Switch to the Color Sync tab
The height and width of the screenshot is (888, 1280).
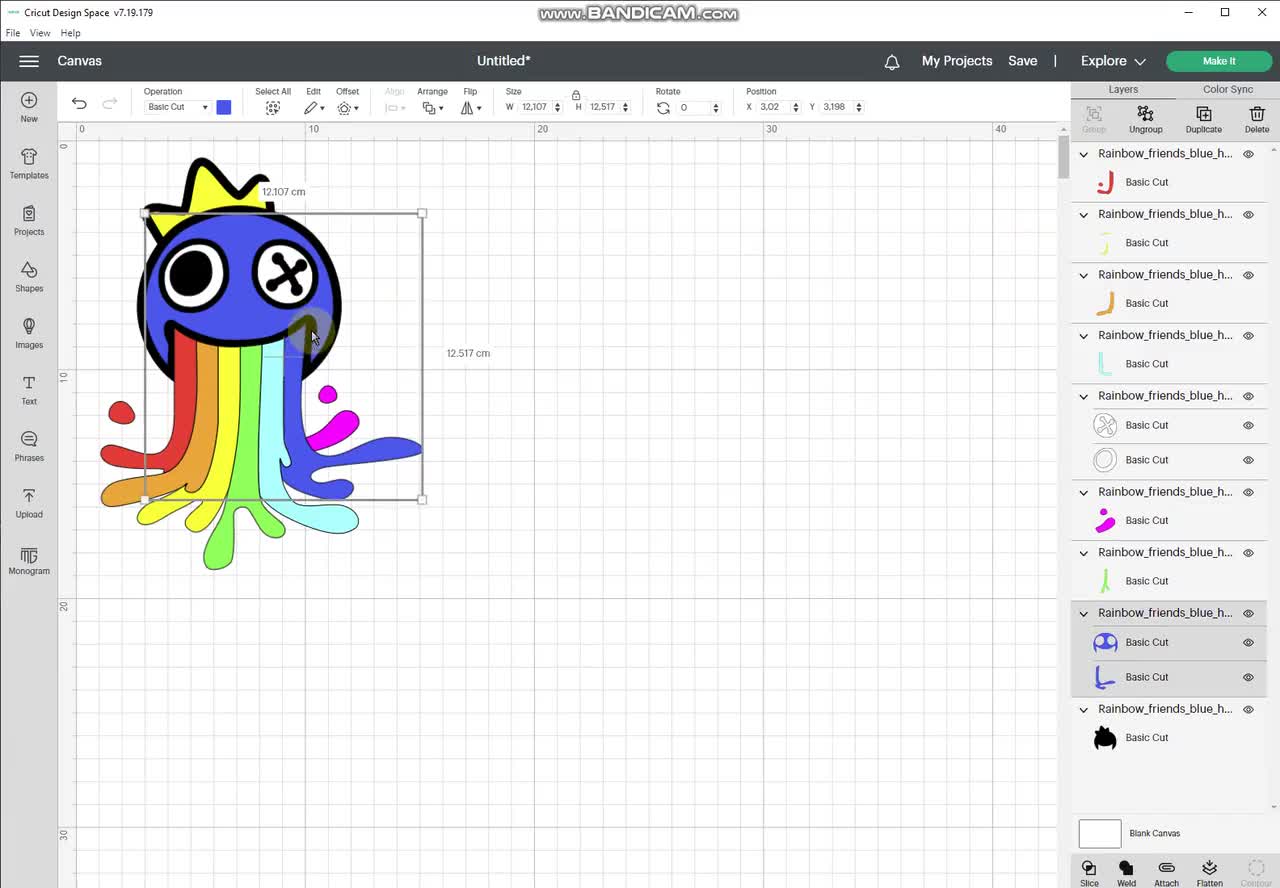(1227, 89)
